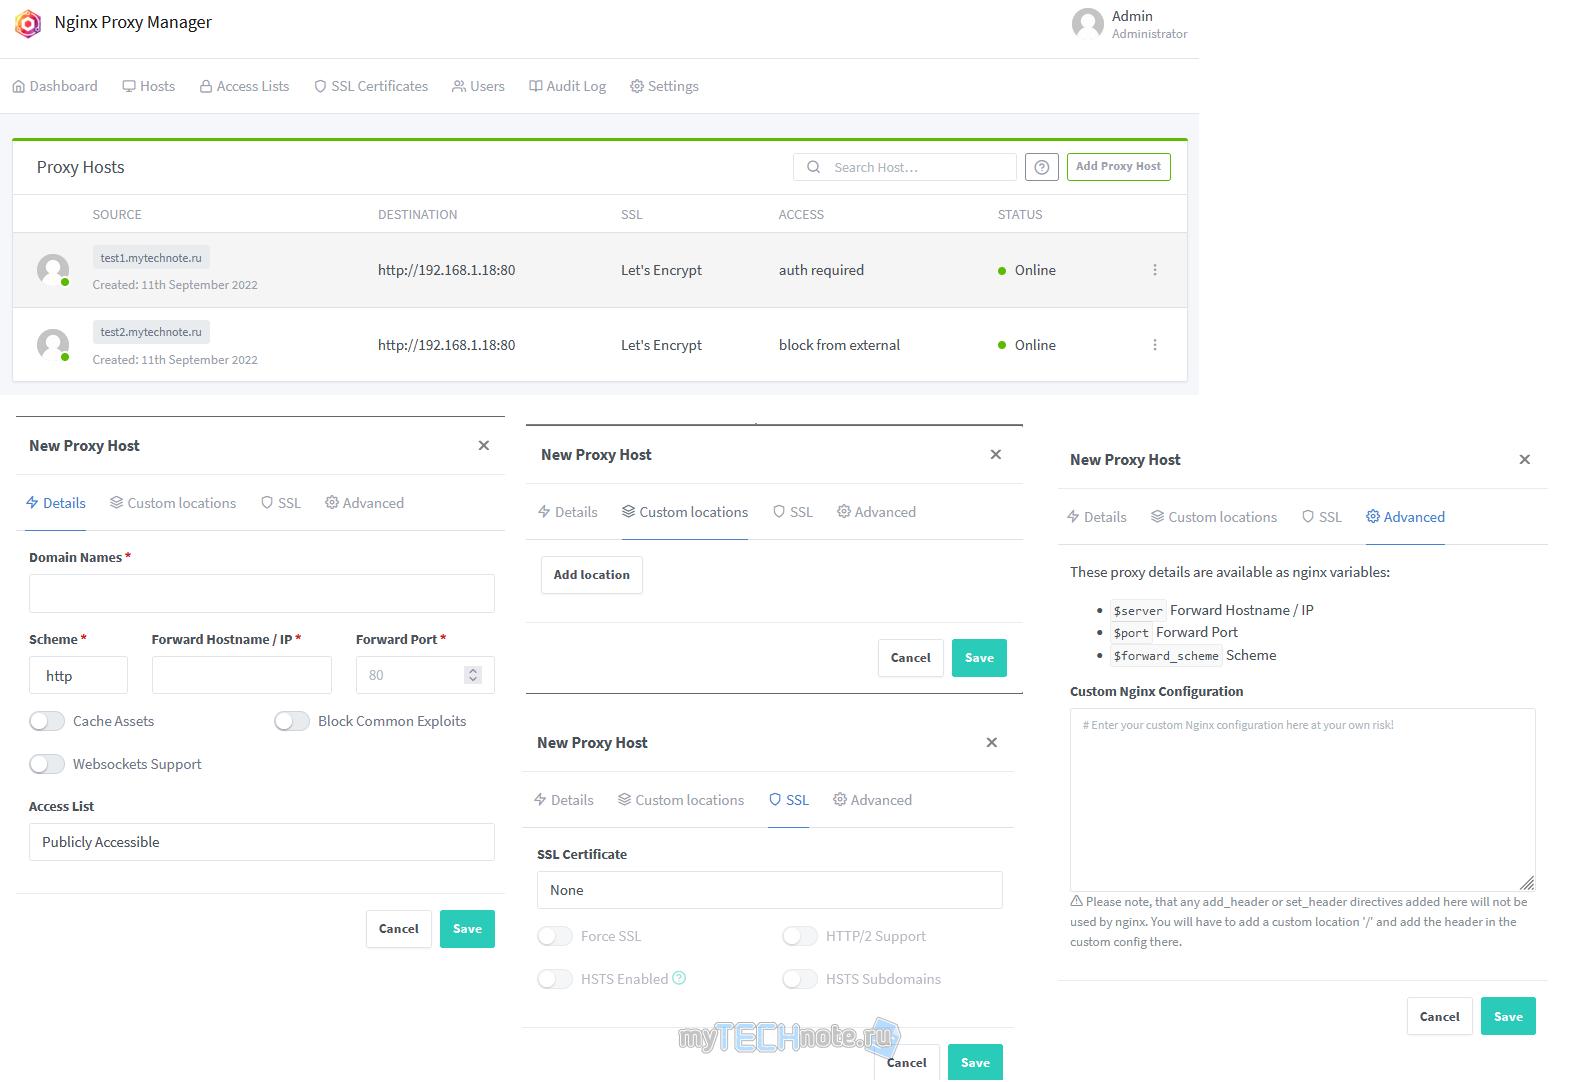
Task: Open the Users page
Action: [478, 86]
